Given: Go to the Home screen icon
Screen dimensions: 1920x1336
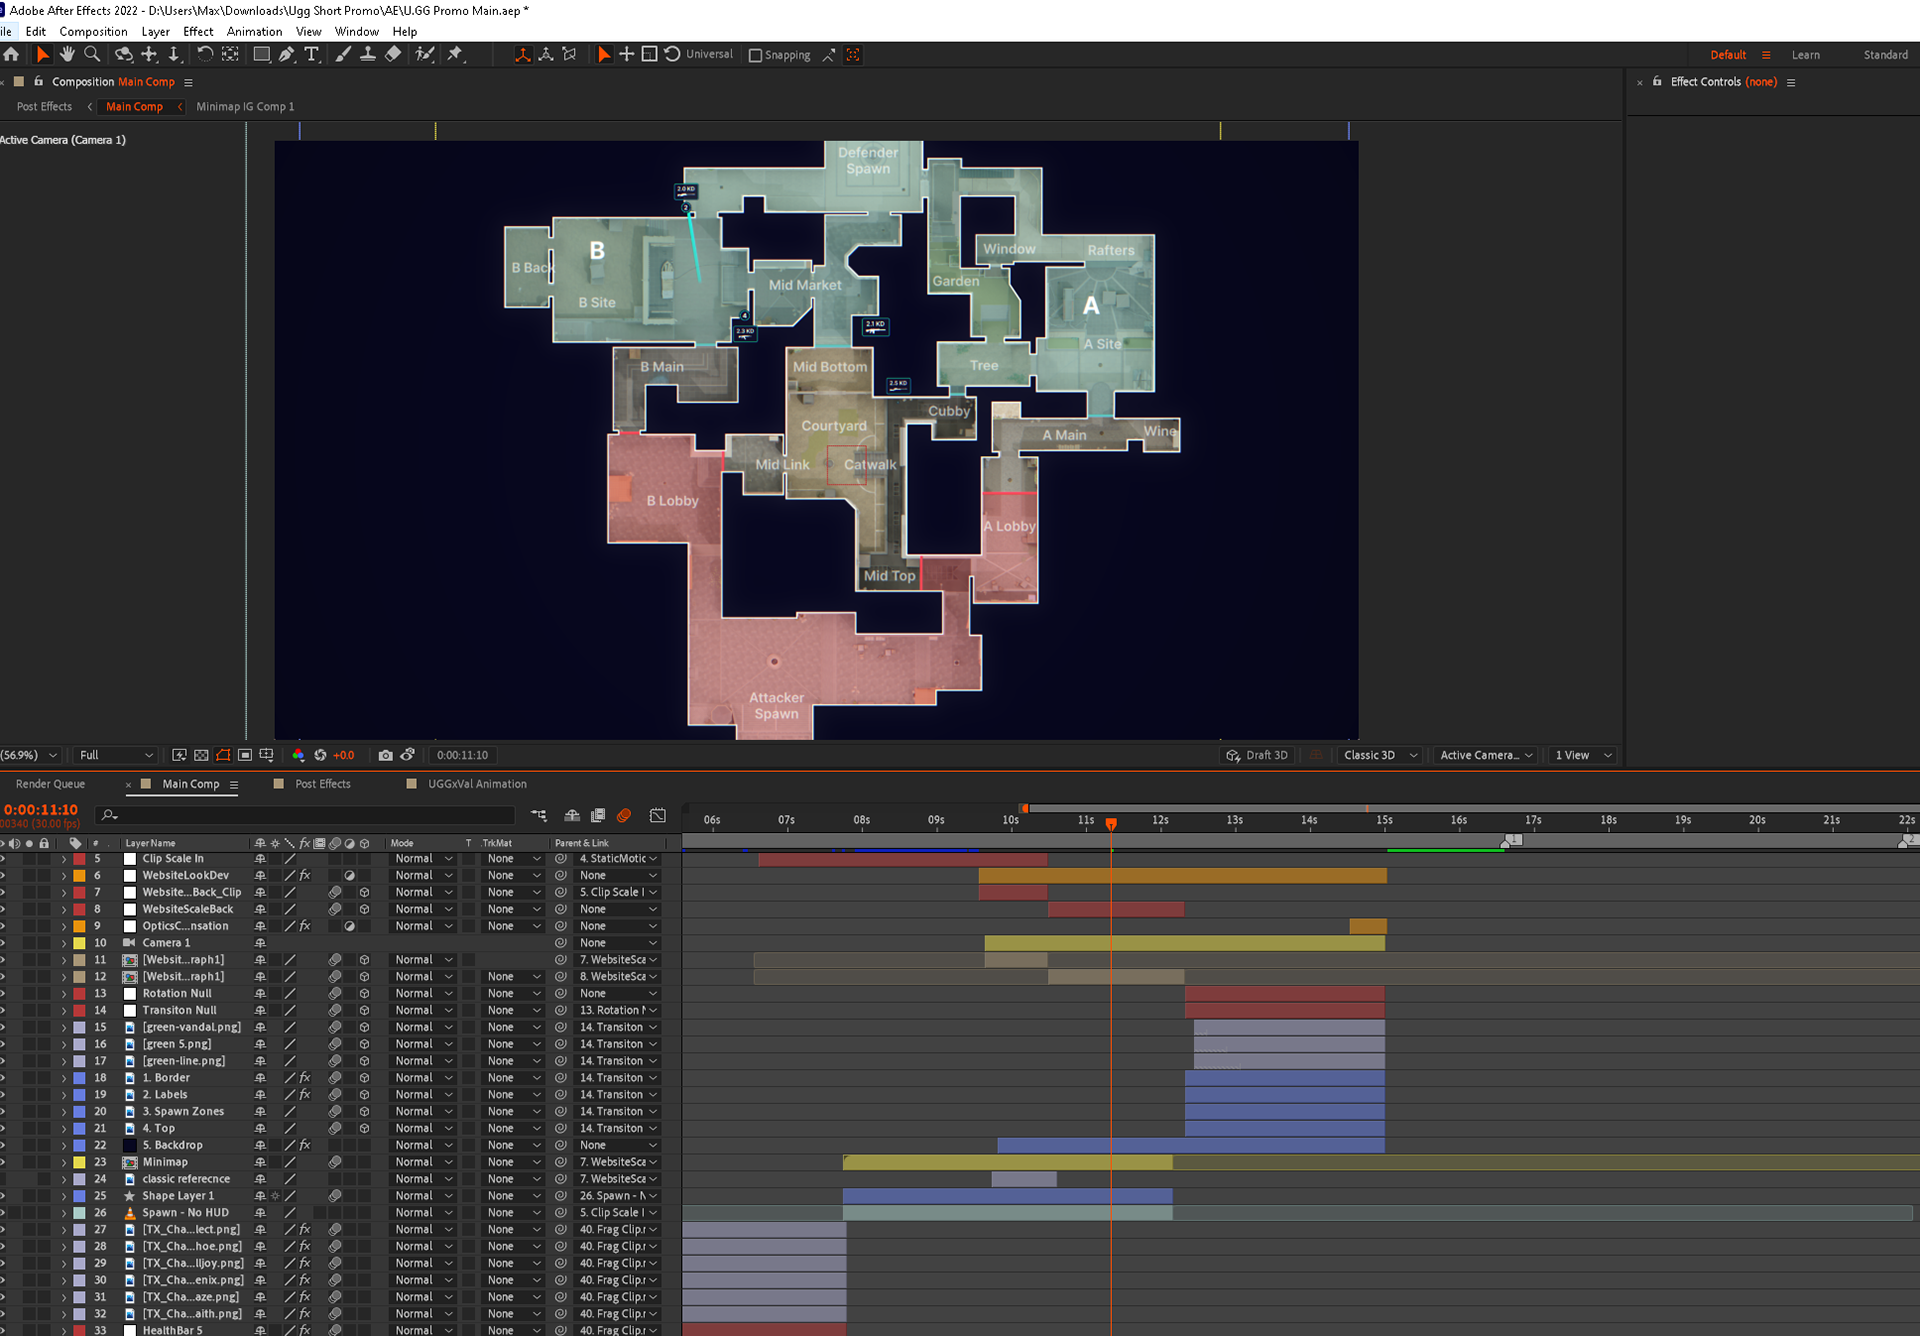Looking at the screenshot, I should coord(12,55).
